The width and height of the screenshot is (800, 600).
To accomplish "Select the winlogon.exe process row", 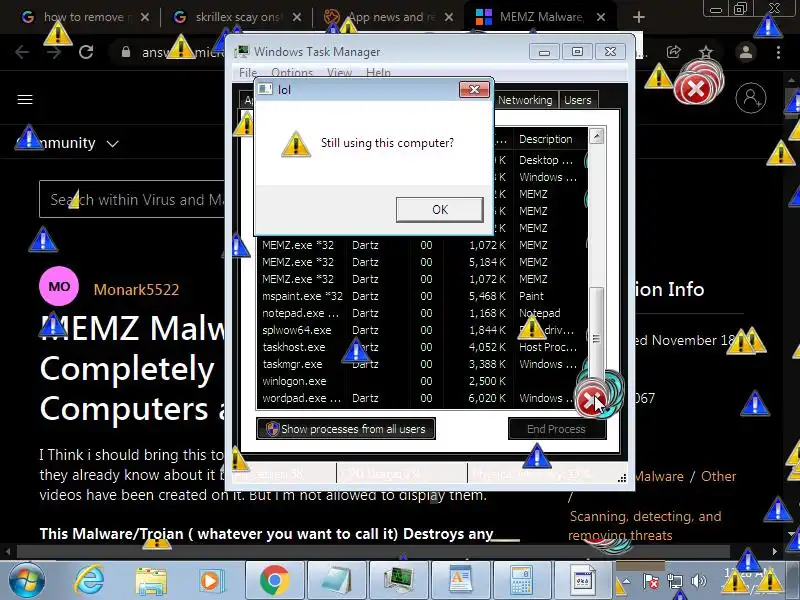I will [422, 381].
